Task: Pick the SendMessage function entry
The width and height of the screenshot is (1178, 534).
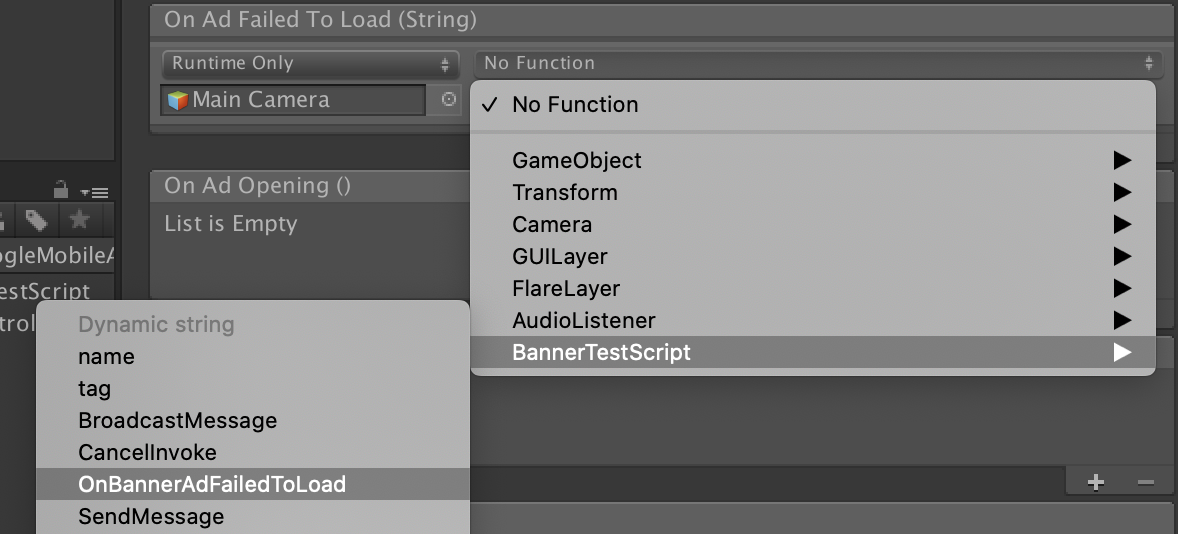Action: [151, 516]
